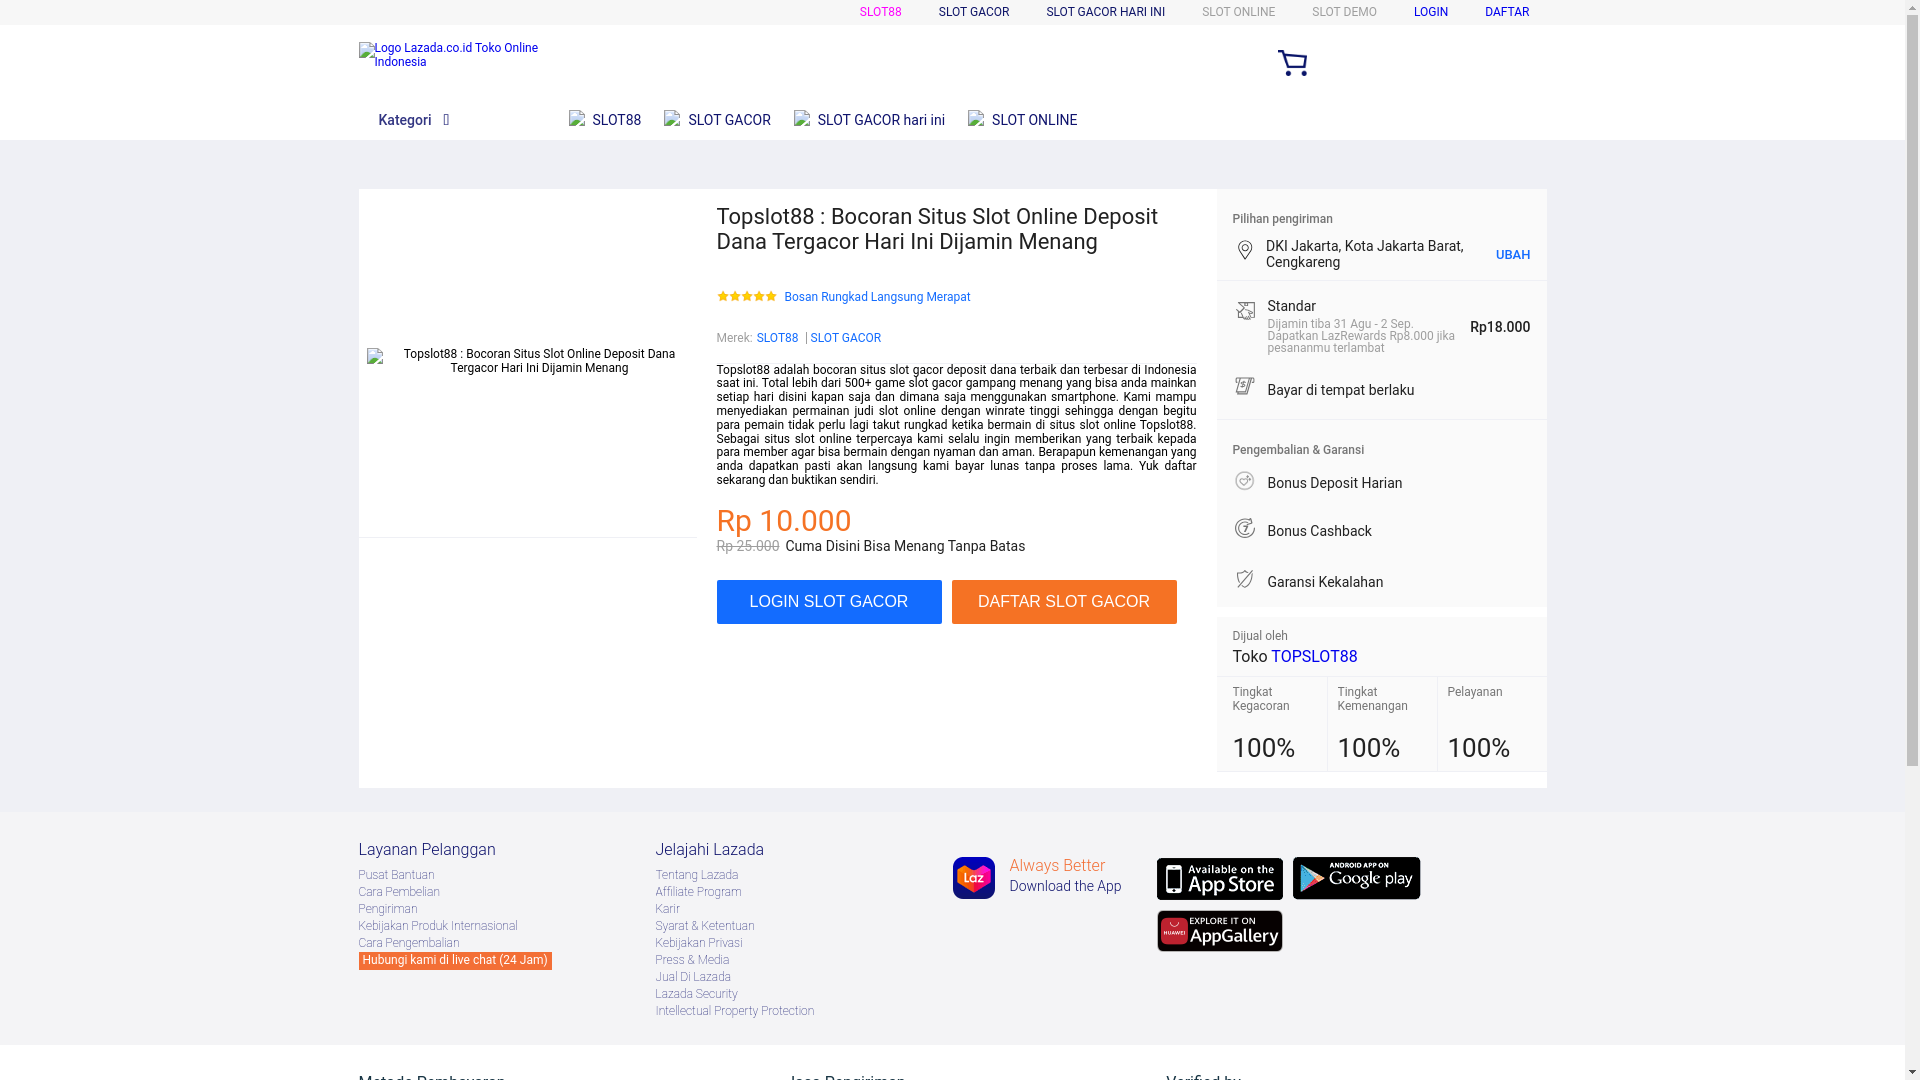1920x1080 pixels.
Task: Click the SLOT88 brand link
Action: coord(777,338)
